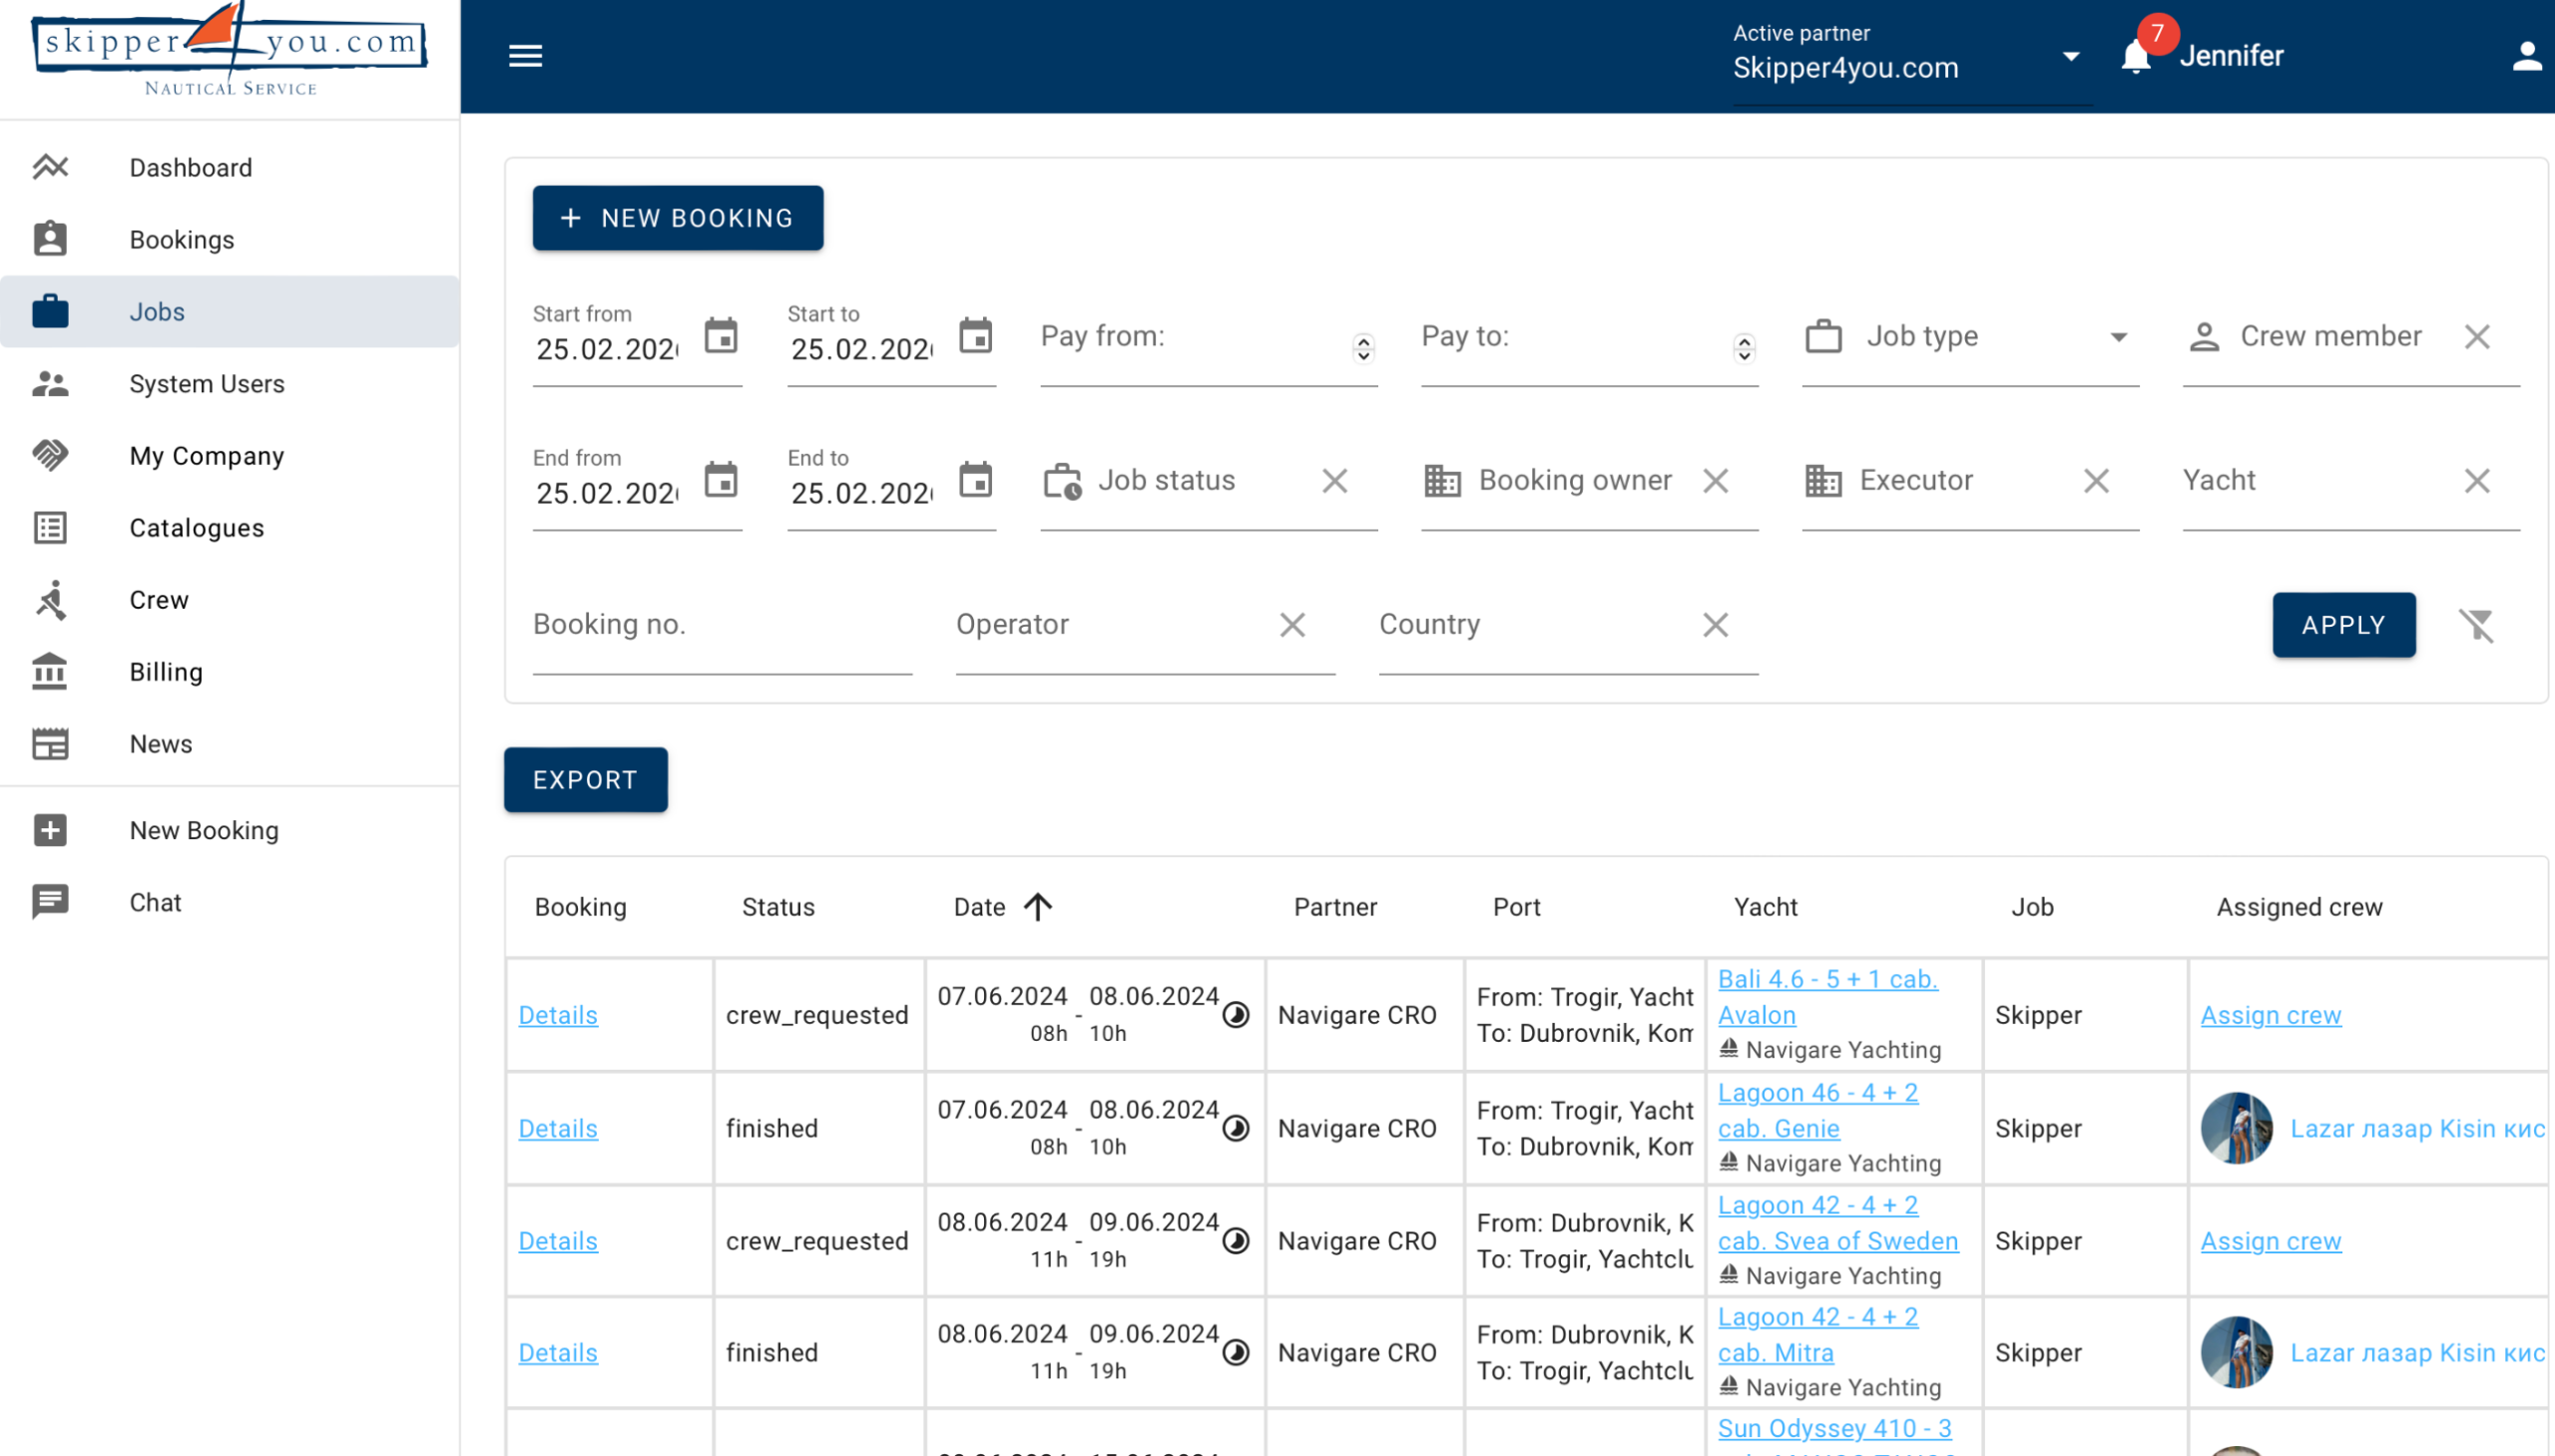Open the Start from calendar picker

[721, 336]
